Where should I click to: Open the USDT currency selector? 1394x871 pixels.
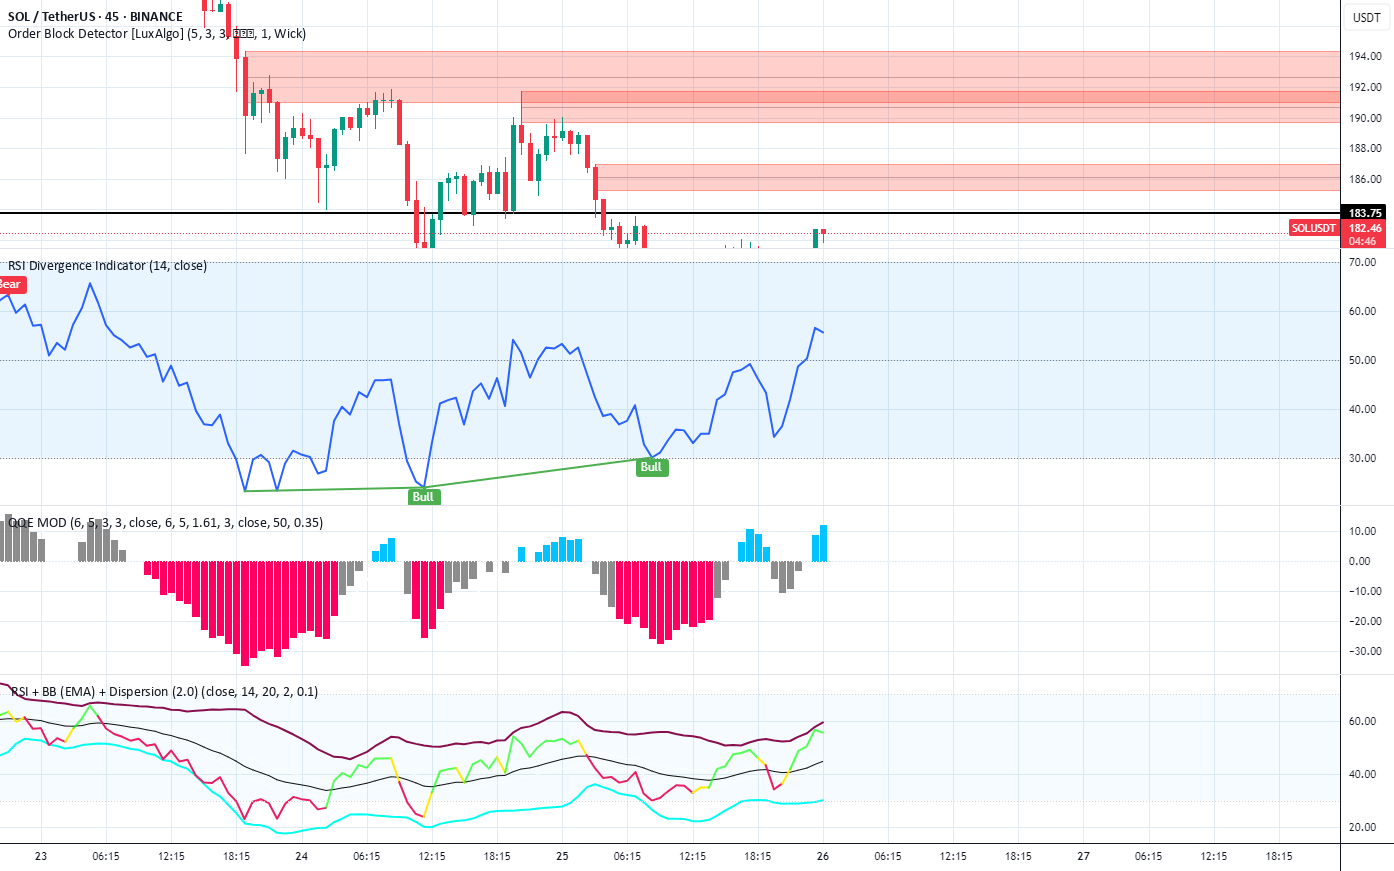pos(1366,17)
